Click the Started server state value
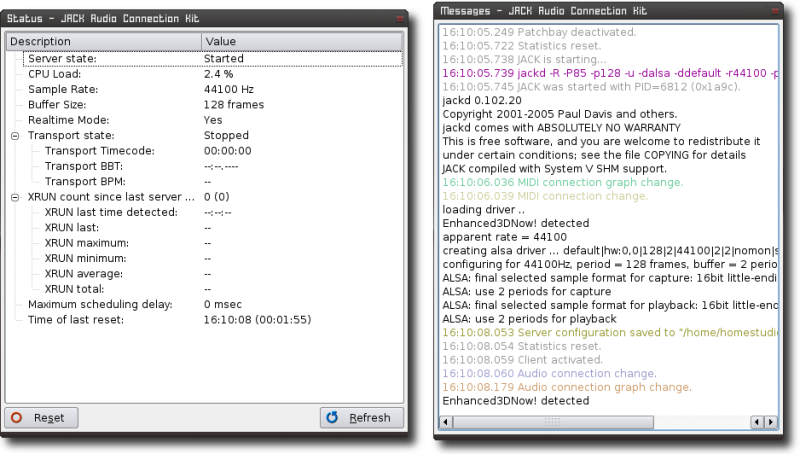 click(x=223, y=59)
